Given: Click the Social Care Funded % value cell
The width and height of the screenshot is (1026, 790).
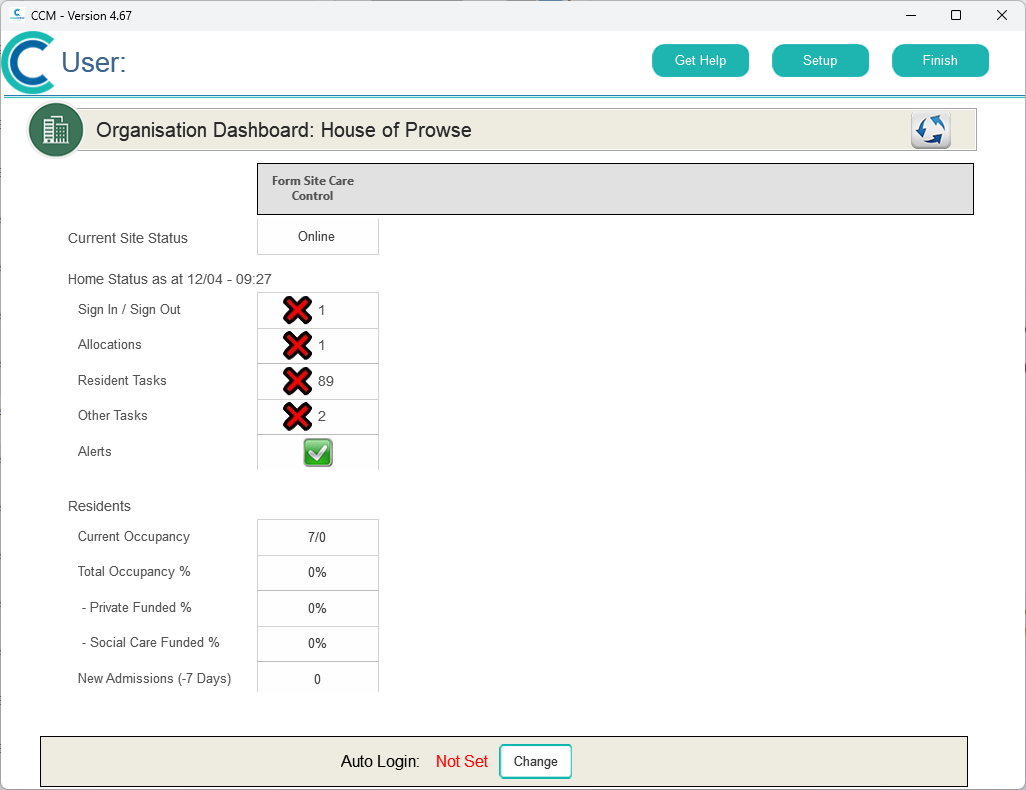Looking at the screenshot, I should coord(317,644).
